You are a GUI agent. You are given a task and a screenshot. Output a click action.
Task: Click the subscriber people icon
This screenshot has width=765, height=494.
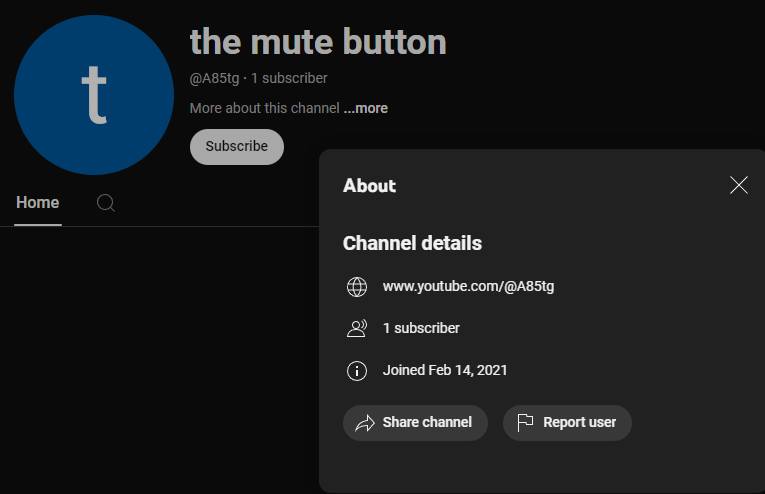357,328
